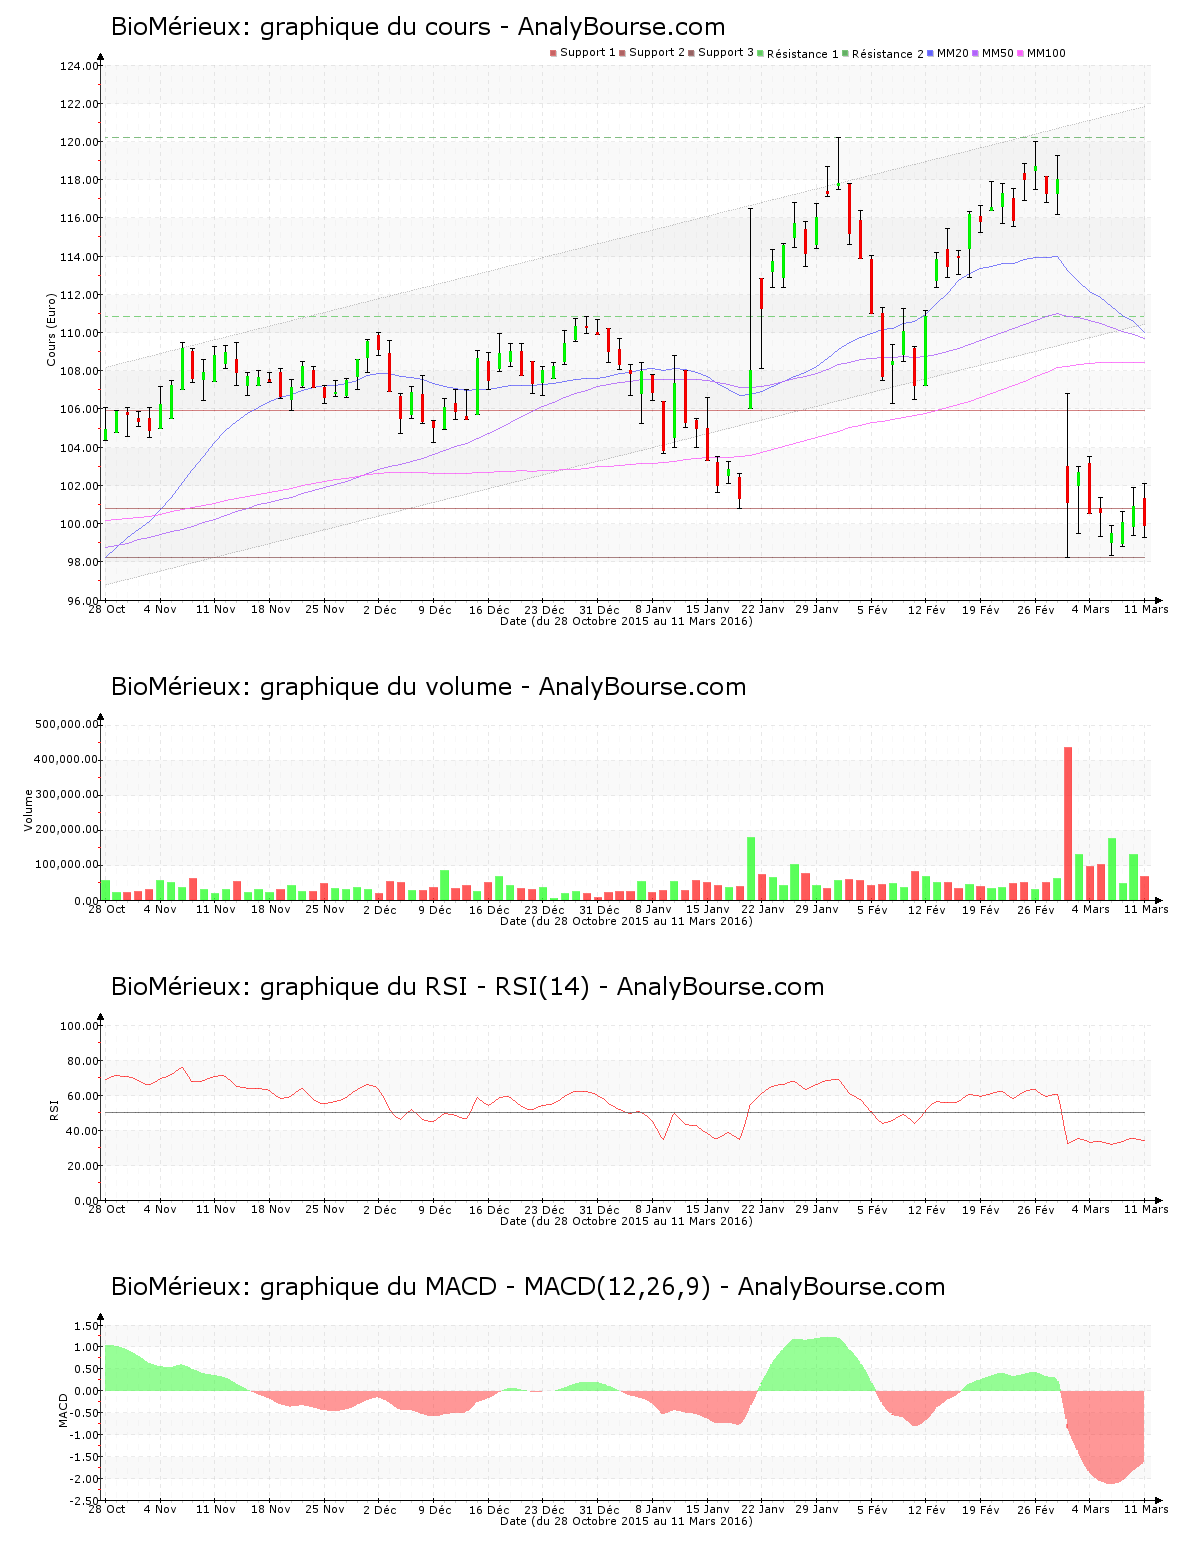1200x1550 pixels.
Task: Click the 'Cours (Euro)' vertical axis label
Action: 51,330
